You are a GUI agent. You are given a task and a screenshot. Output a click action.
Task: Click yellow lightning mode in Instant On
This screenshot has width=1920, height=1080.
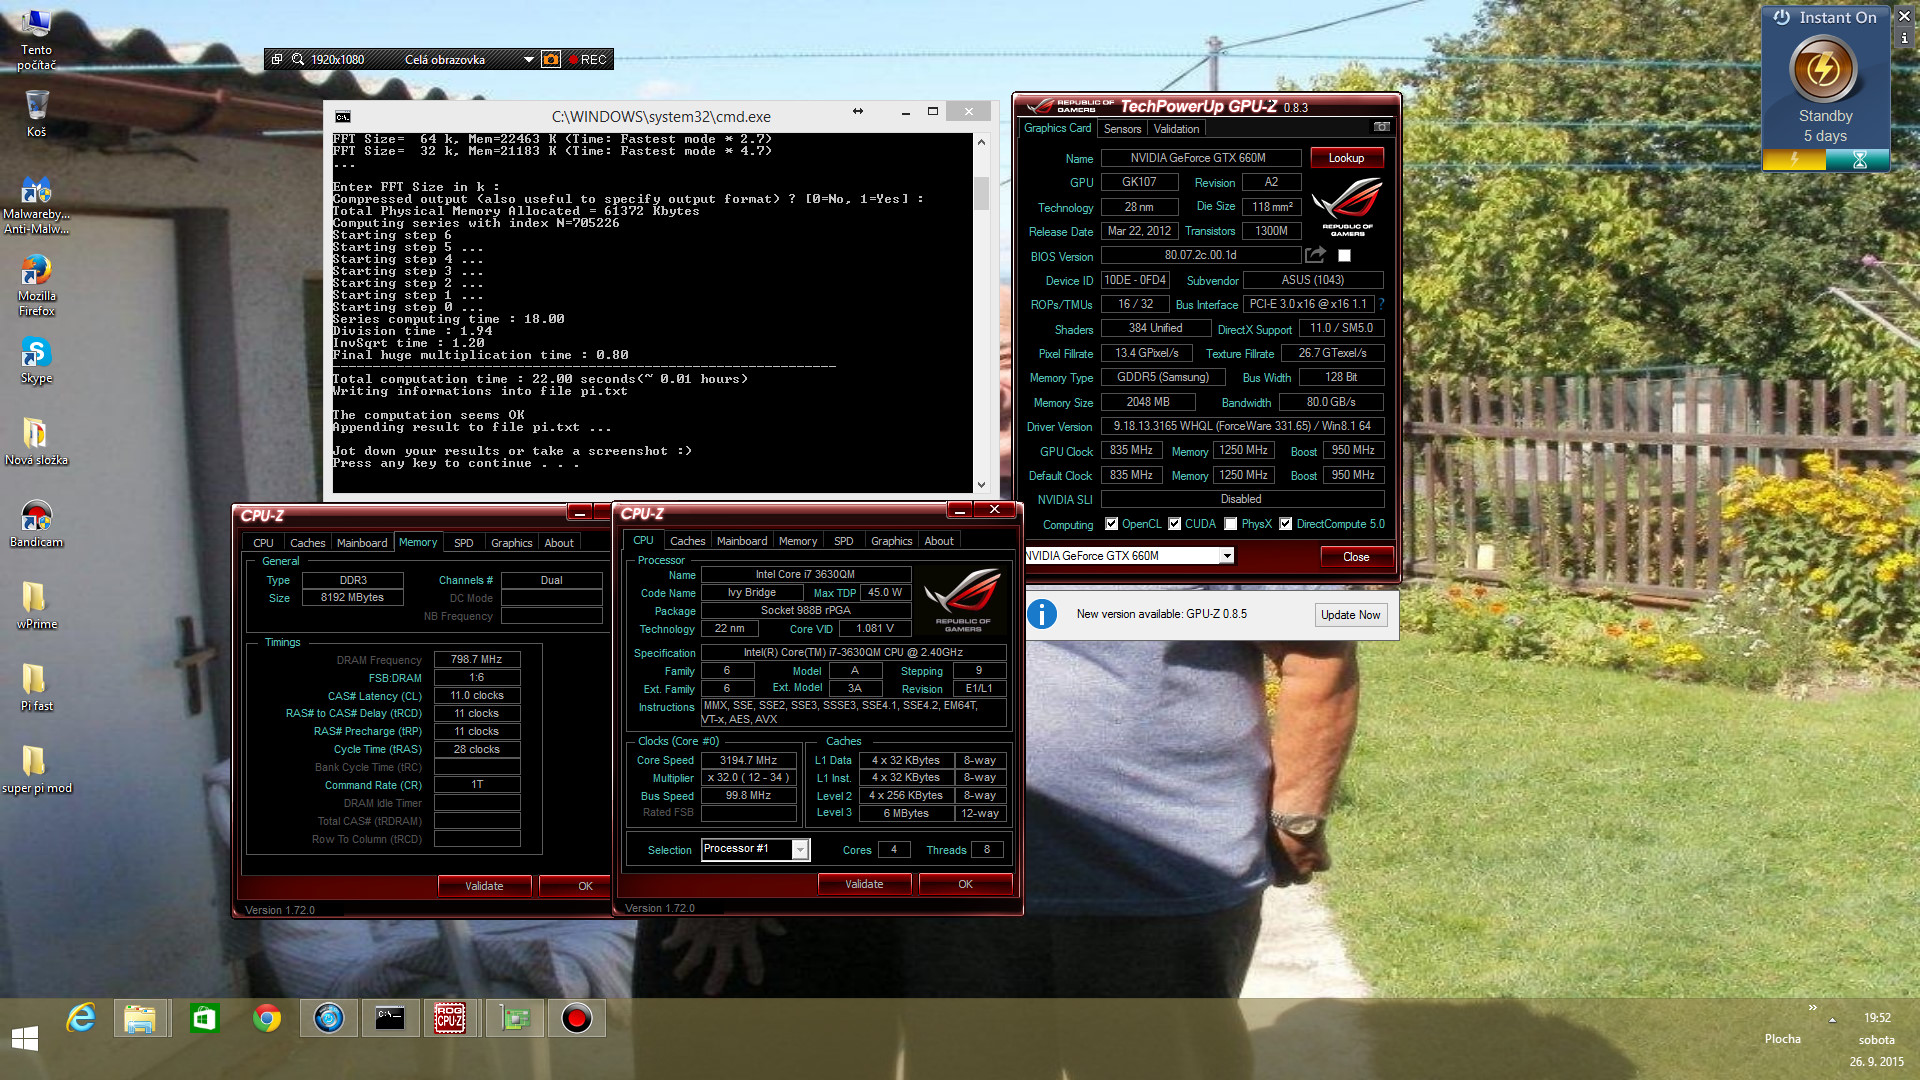click(1794, 160)
